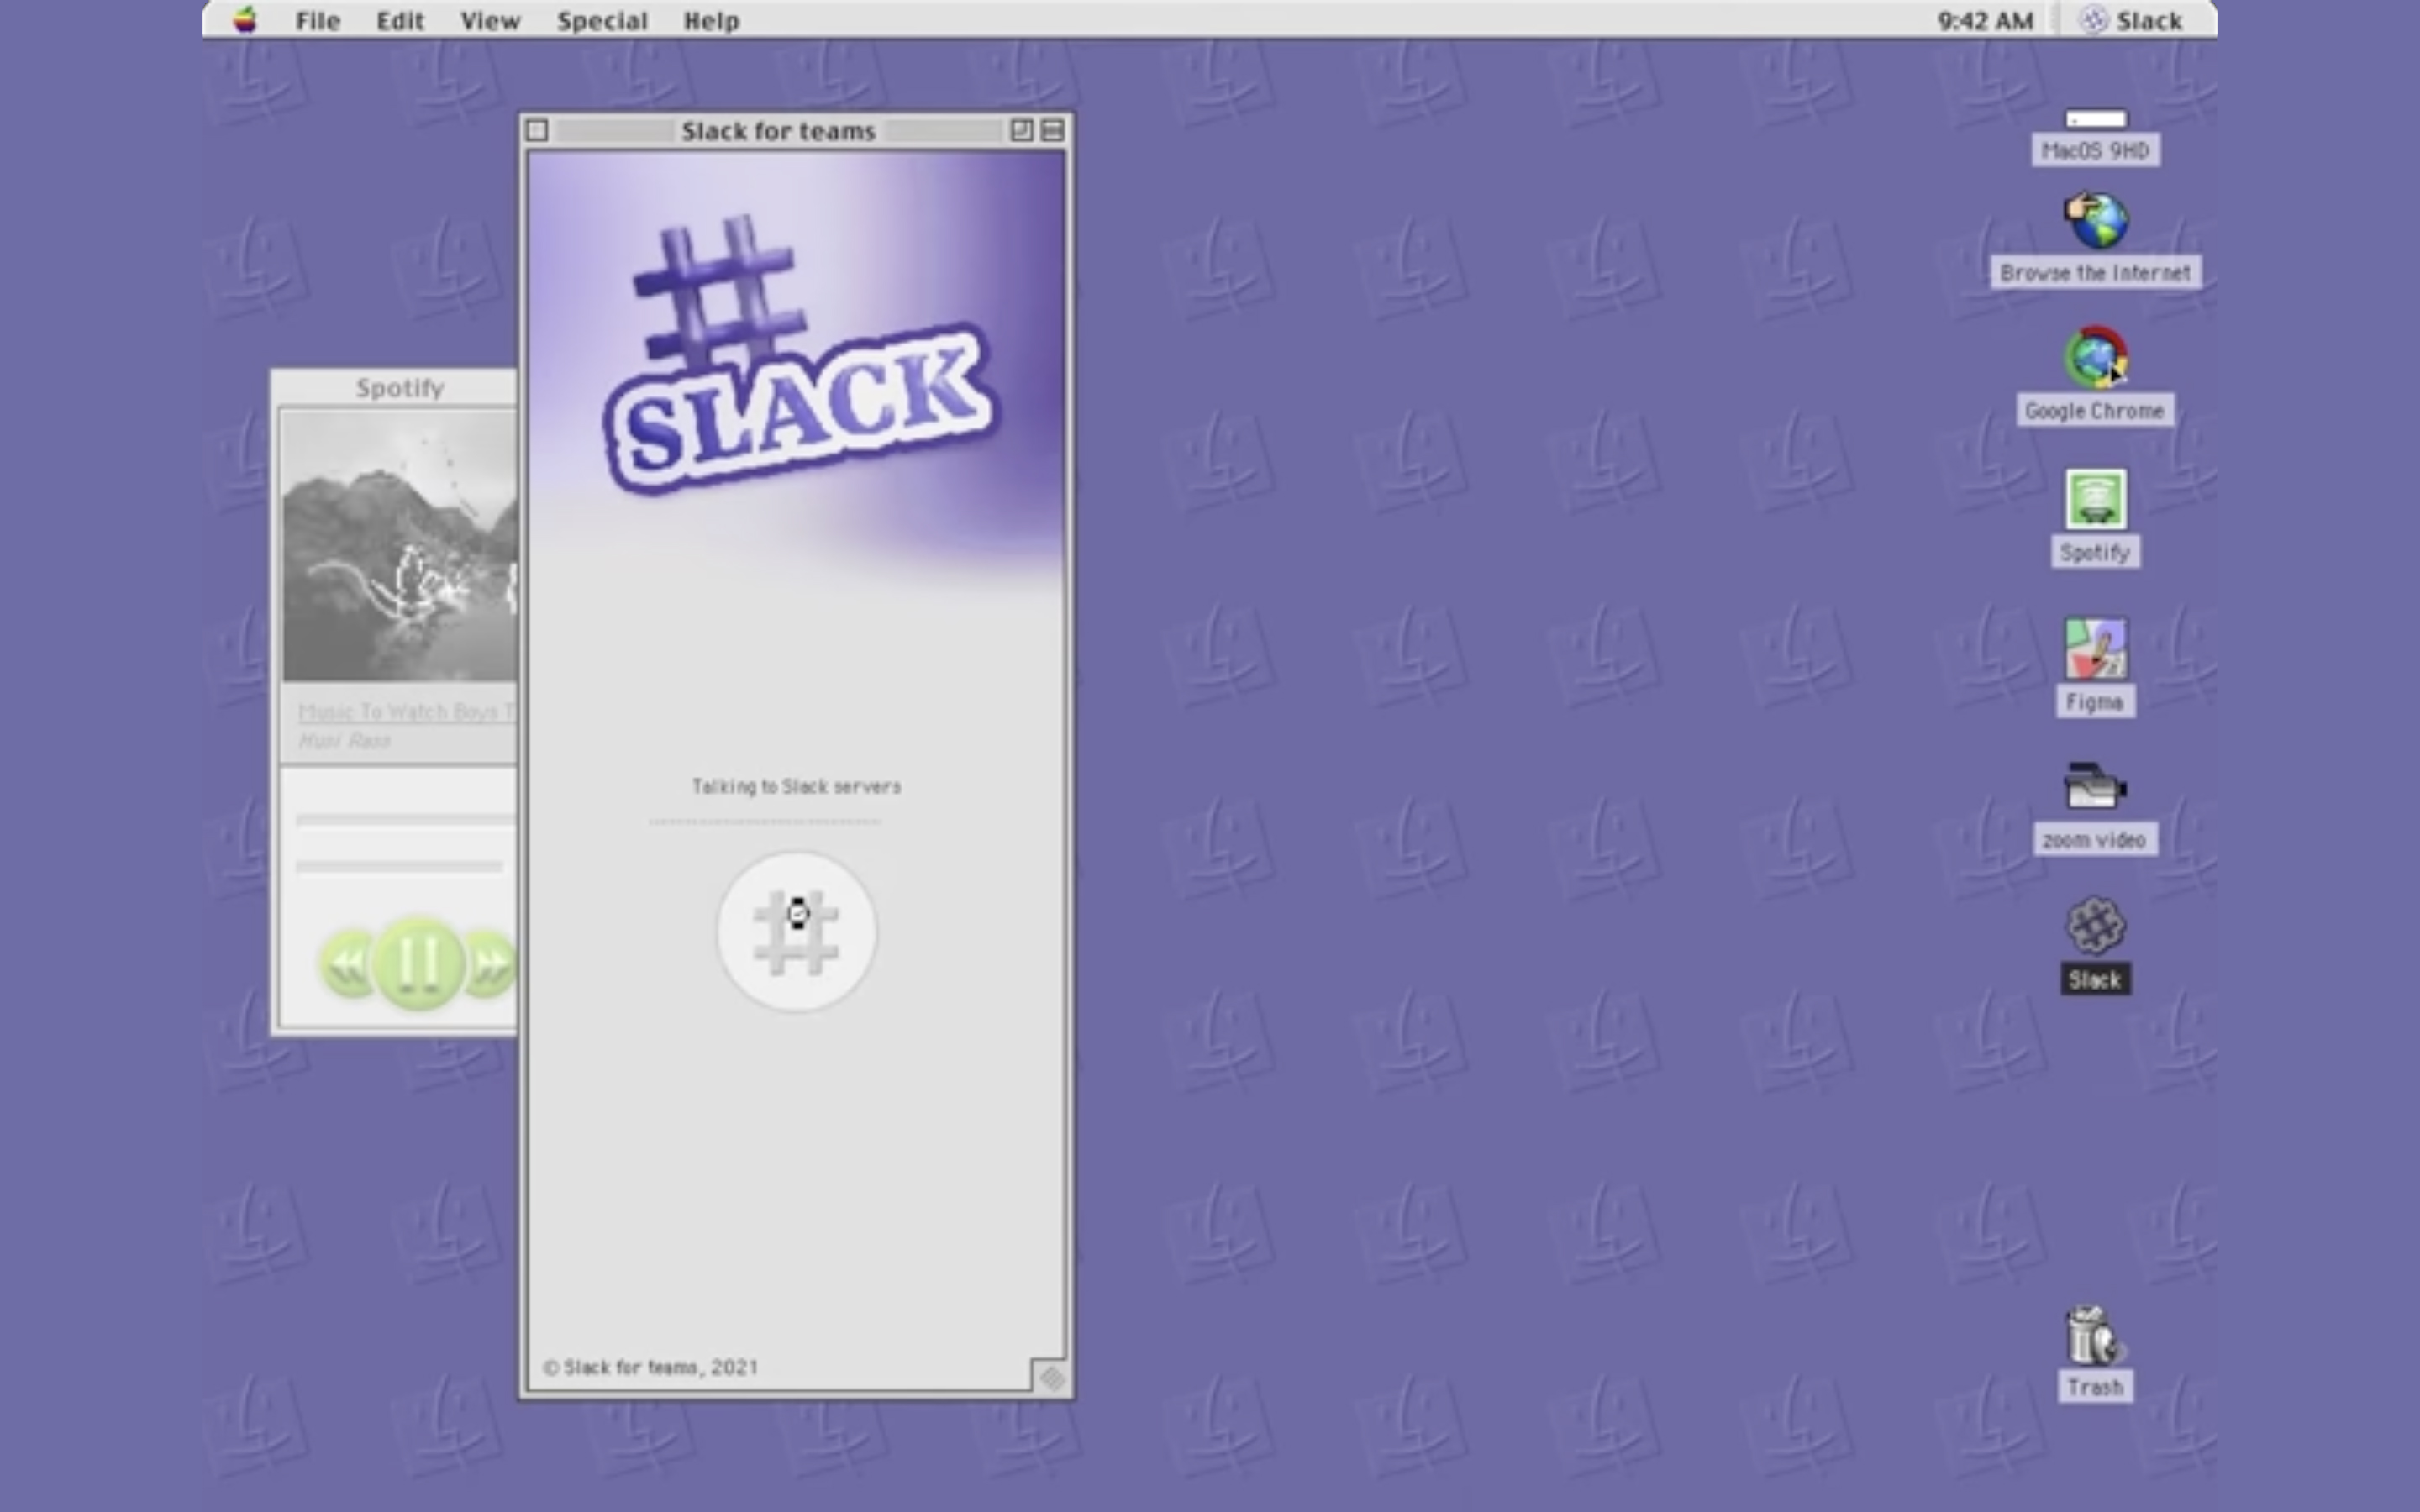Click the Talking to Slack servers text
Image resolution: width=2420 pixels, height=1512 pixels.
pos(796,787)
